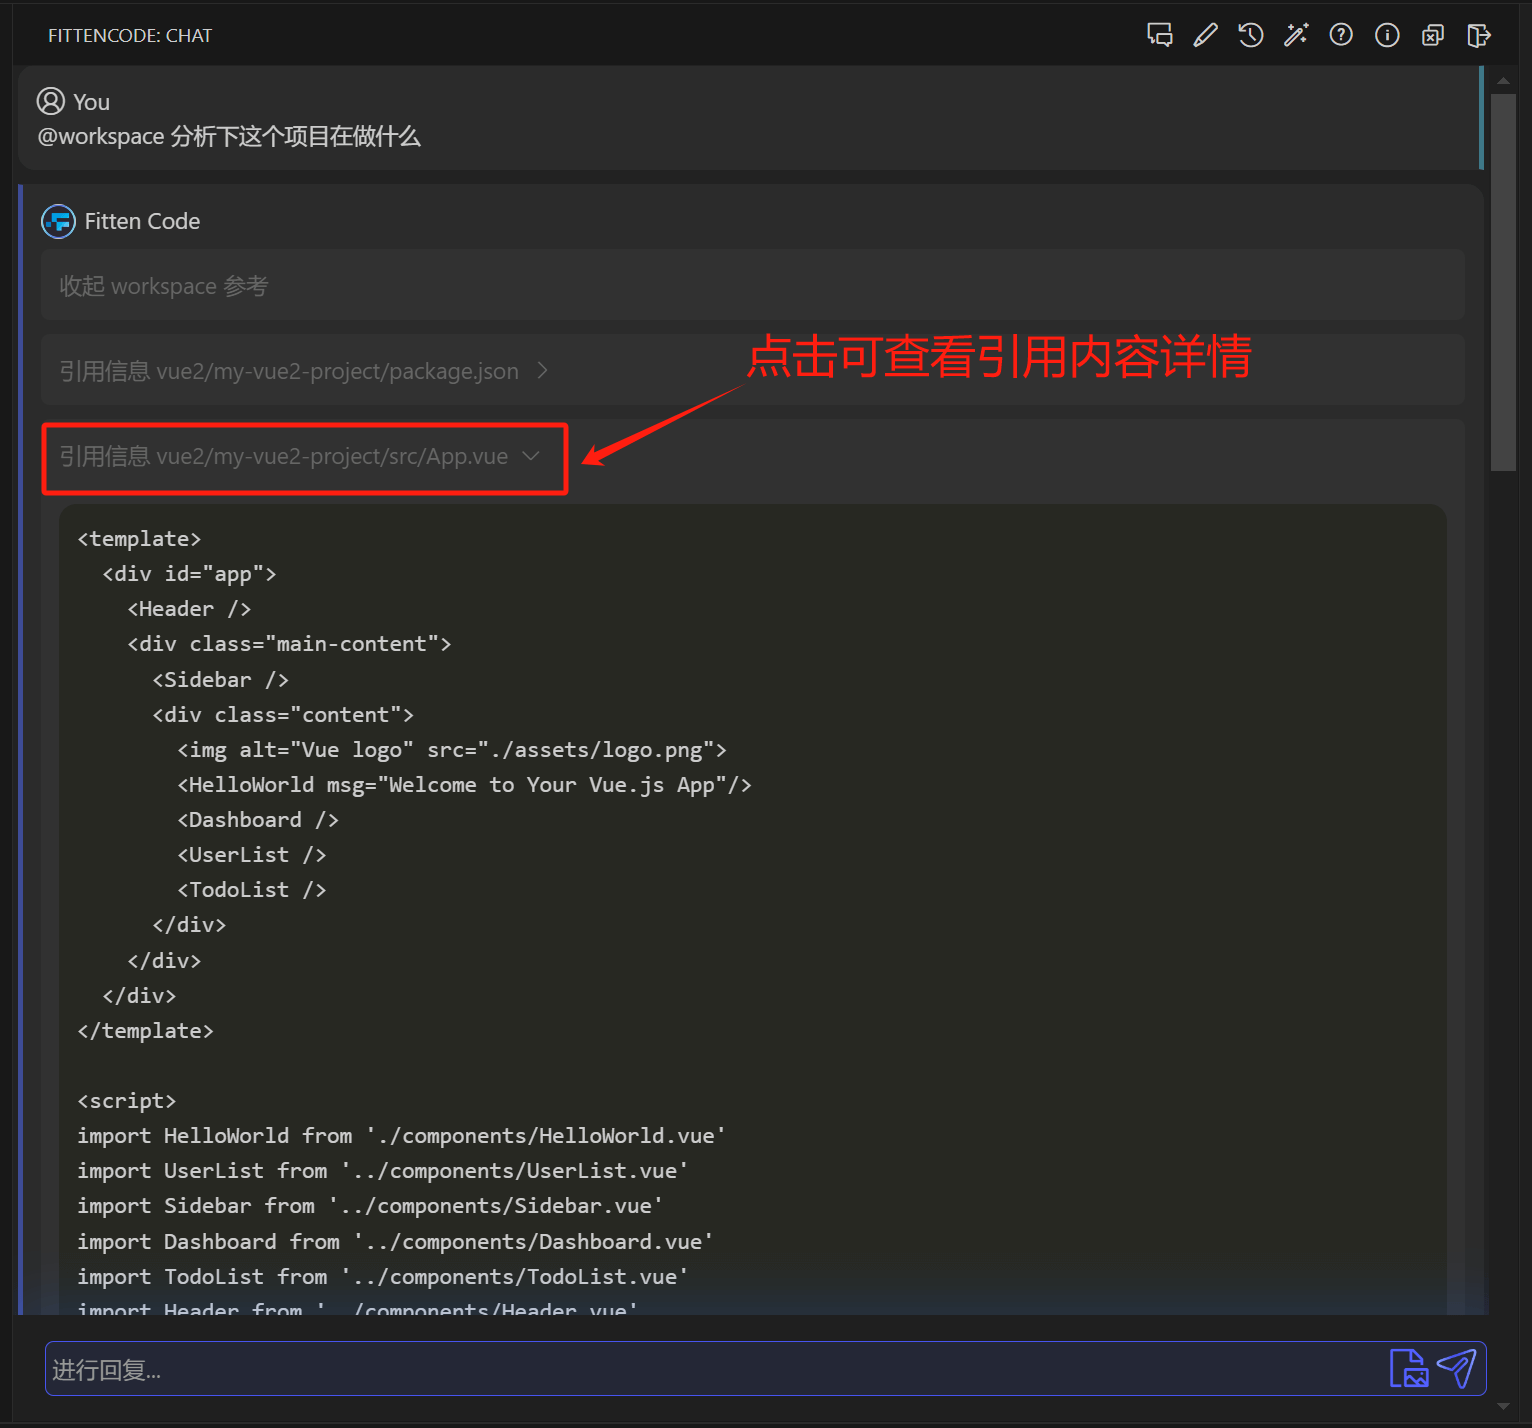The image size is (1532, 1428).
Task: Collapse the workspace reference section
Action: coord(164,286)
